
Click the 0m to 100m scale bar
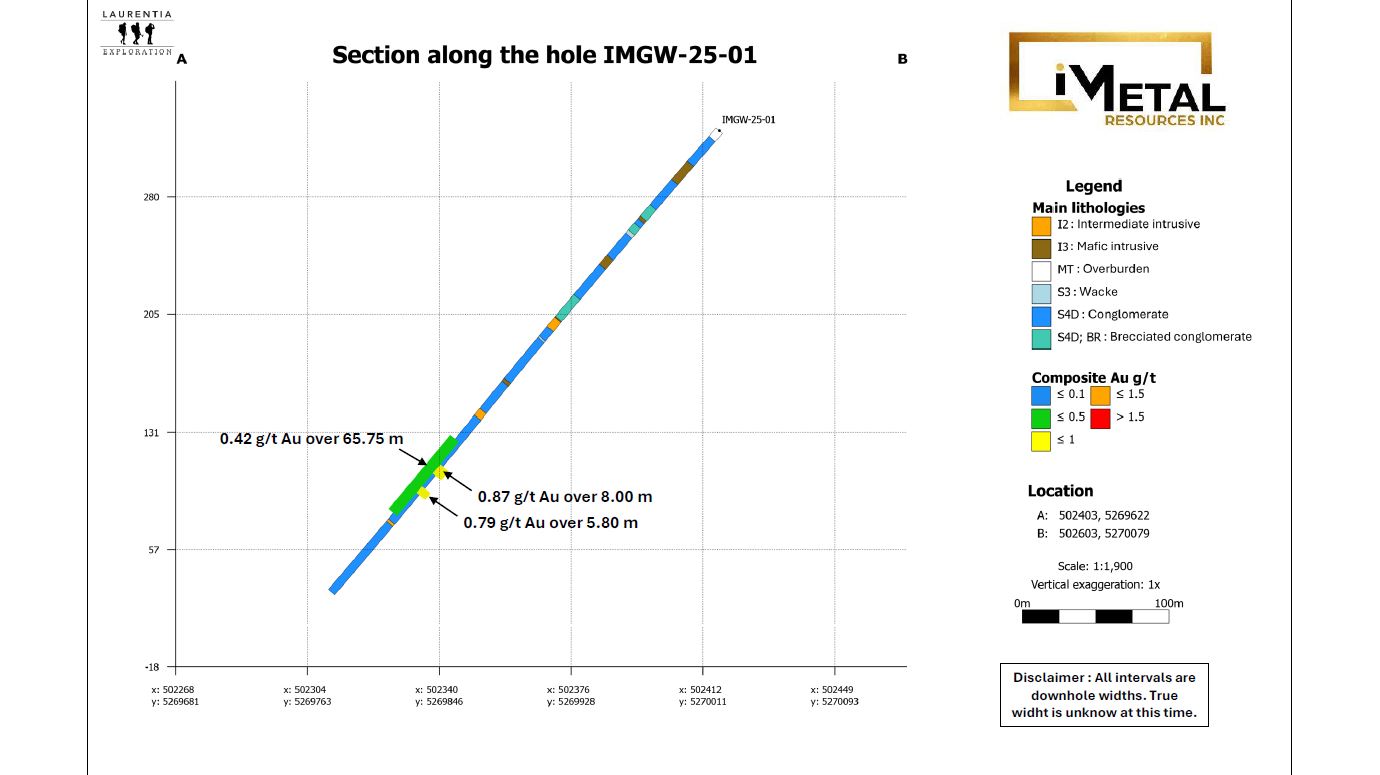(x=1095, y=616)
